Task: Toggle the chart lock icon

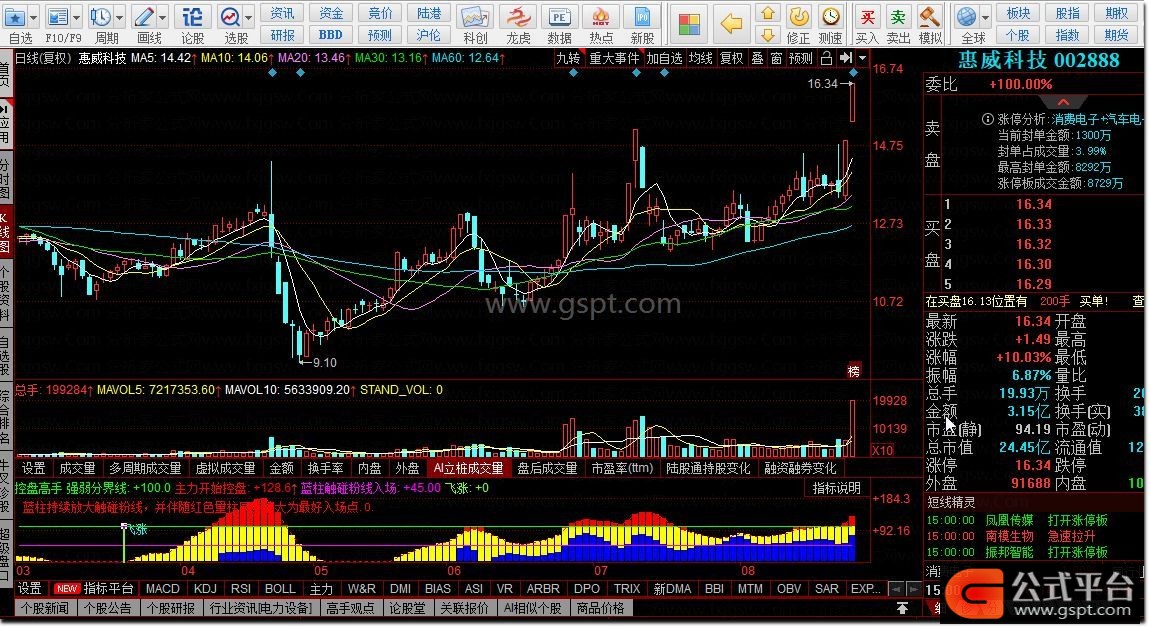Action: pyautogui.click(x=827, y=58)
